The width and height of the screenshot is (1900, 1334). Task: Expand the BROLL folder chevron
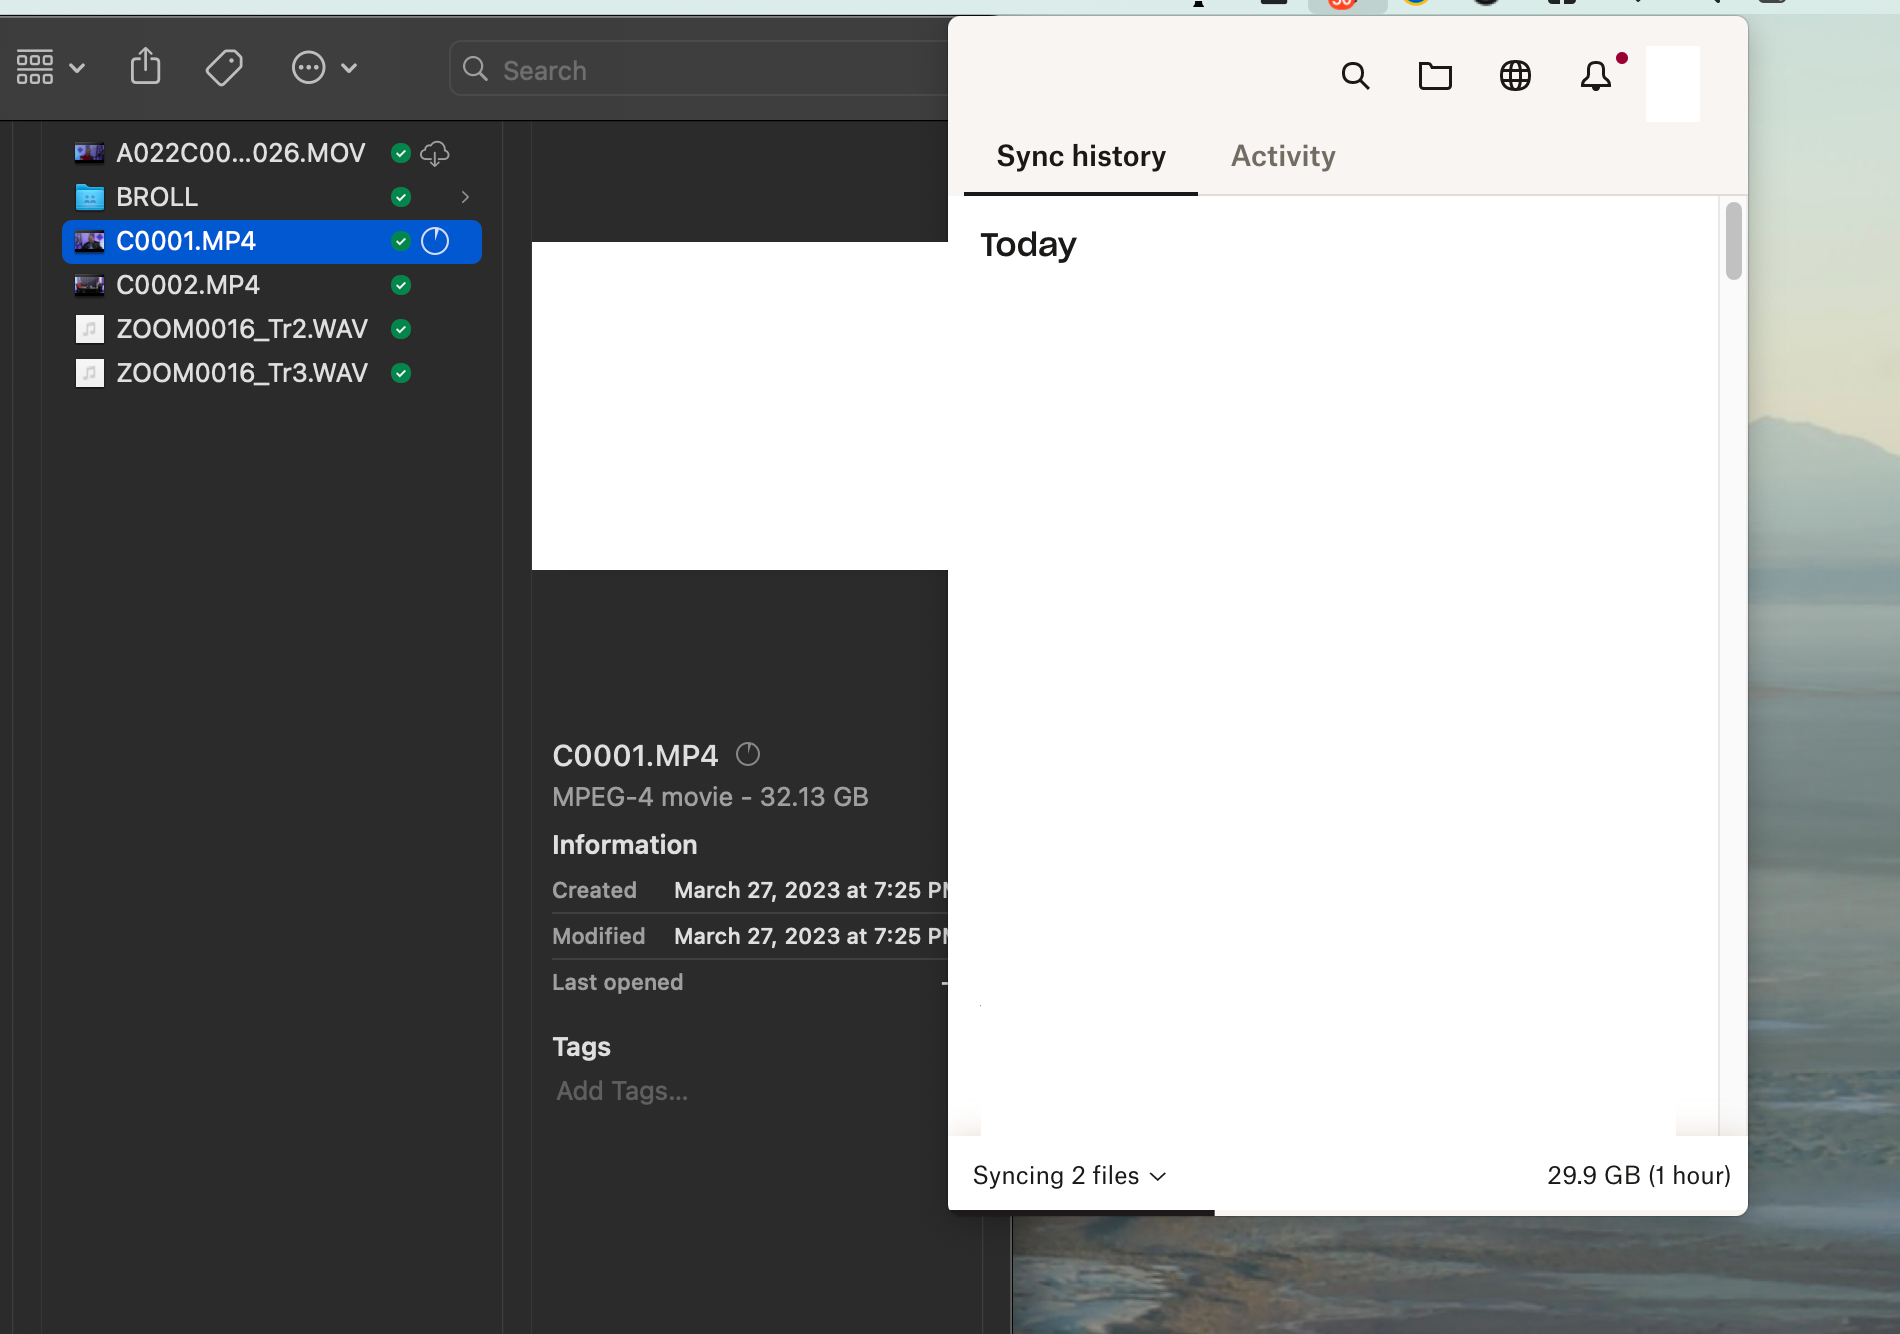(x=464, y=197)
